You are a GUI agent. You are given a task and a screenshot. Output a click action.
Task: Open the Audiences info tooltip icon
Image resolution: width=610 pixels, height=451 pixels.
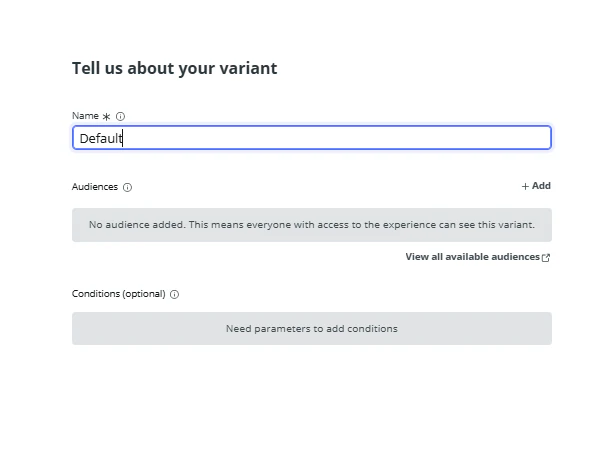click(x=128, y=188)
